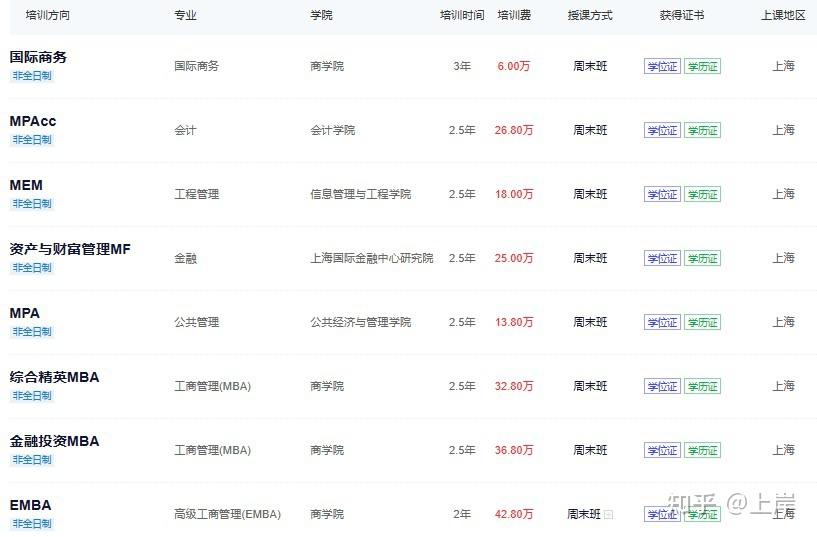This screenshot has height=537, width=817.
Task: Click the 学院 column header
Action: tap(321, 15)
